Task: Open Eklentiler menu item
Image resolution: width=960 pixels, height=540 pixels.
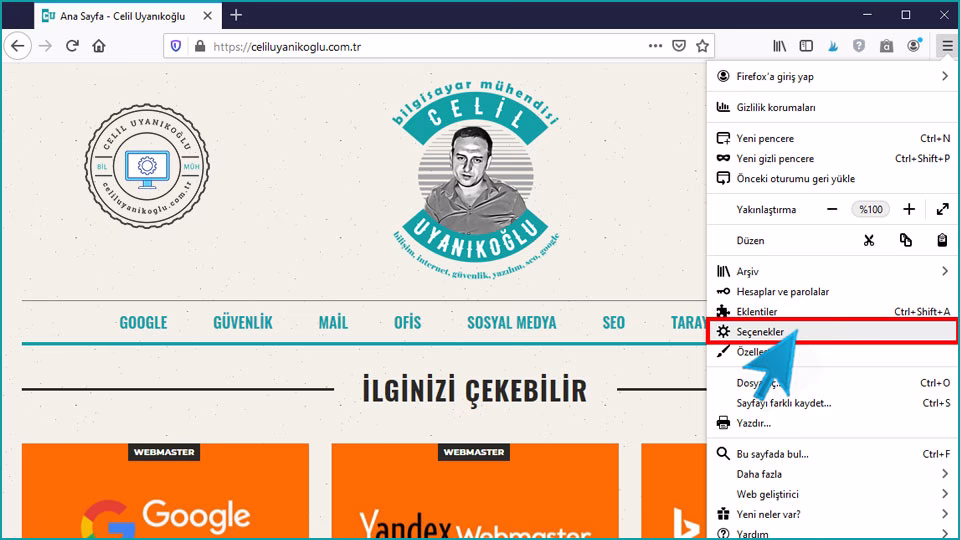Action: point(833,312)
